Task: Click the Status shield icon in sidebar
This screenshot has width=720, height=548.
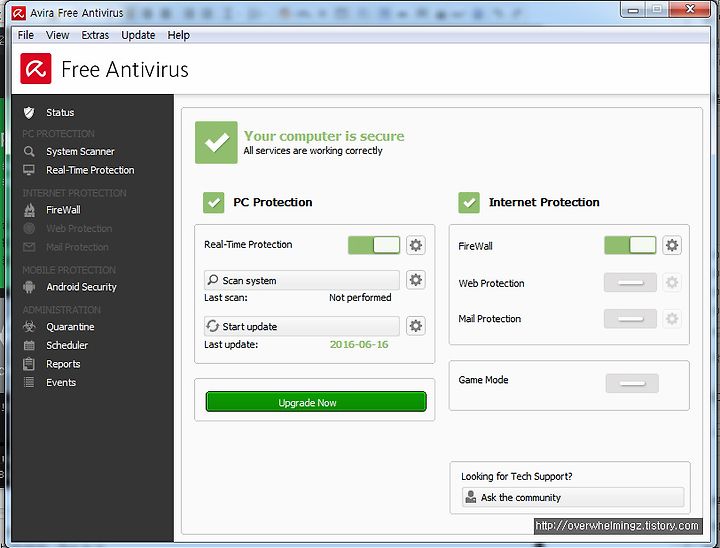Action: [29, 113]
